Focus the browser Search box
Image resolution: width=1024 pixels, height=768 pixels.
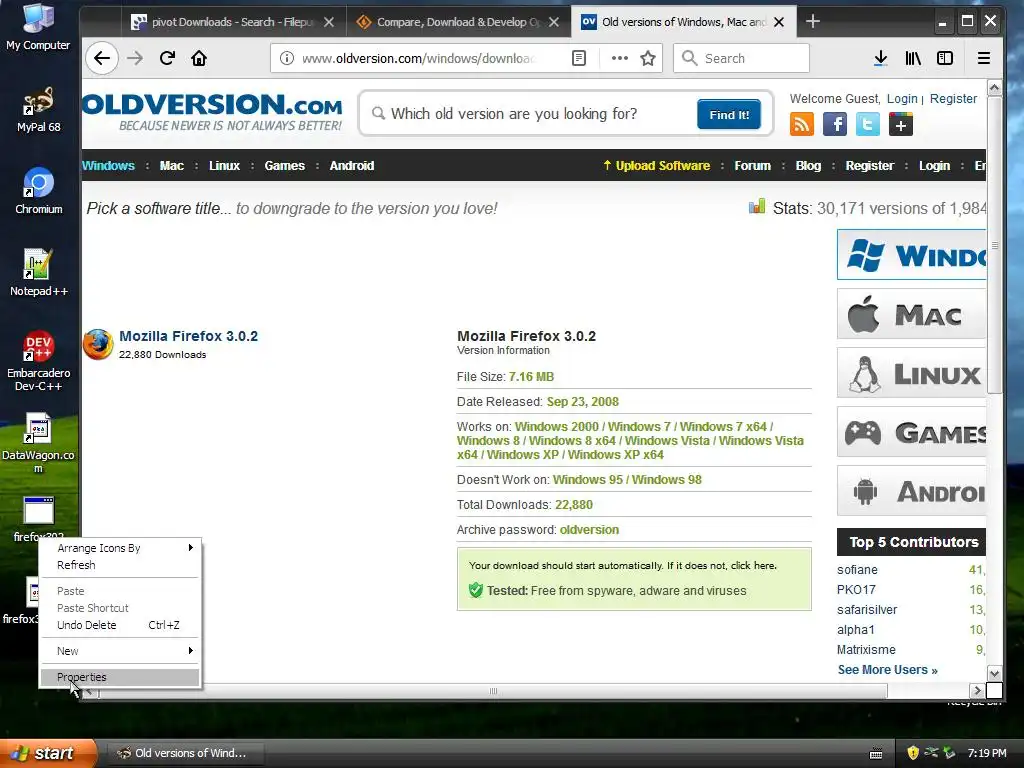point(741,58)
